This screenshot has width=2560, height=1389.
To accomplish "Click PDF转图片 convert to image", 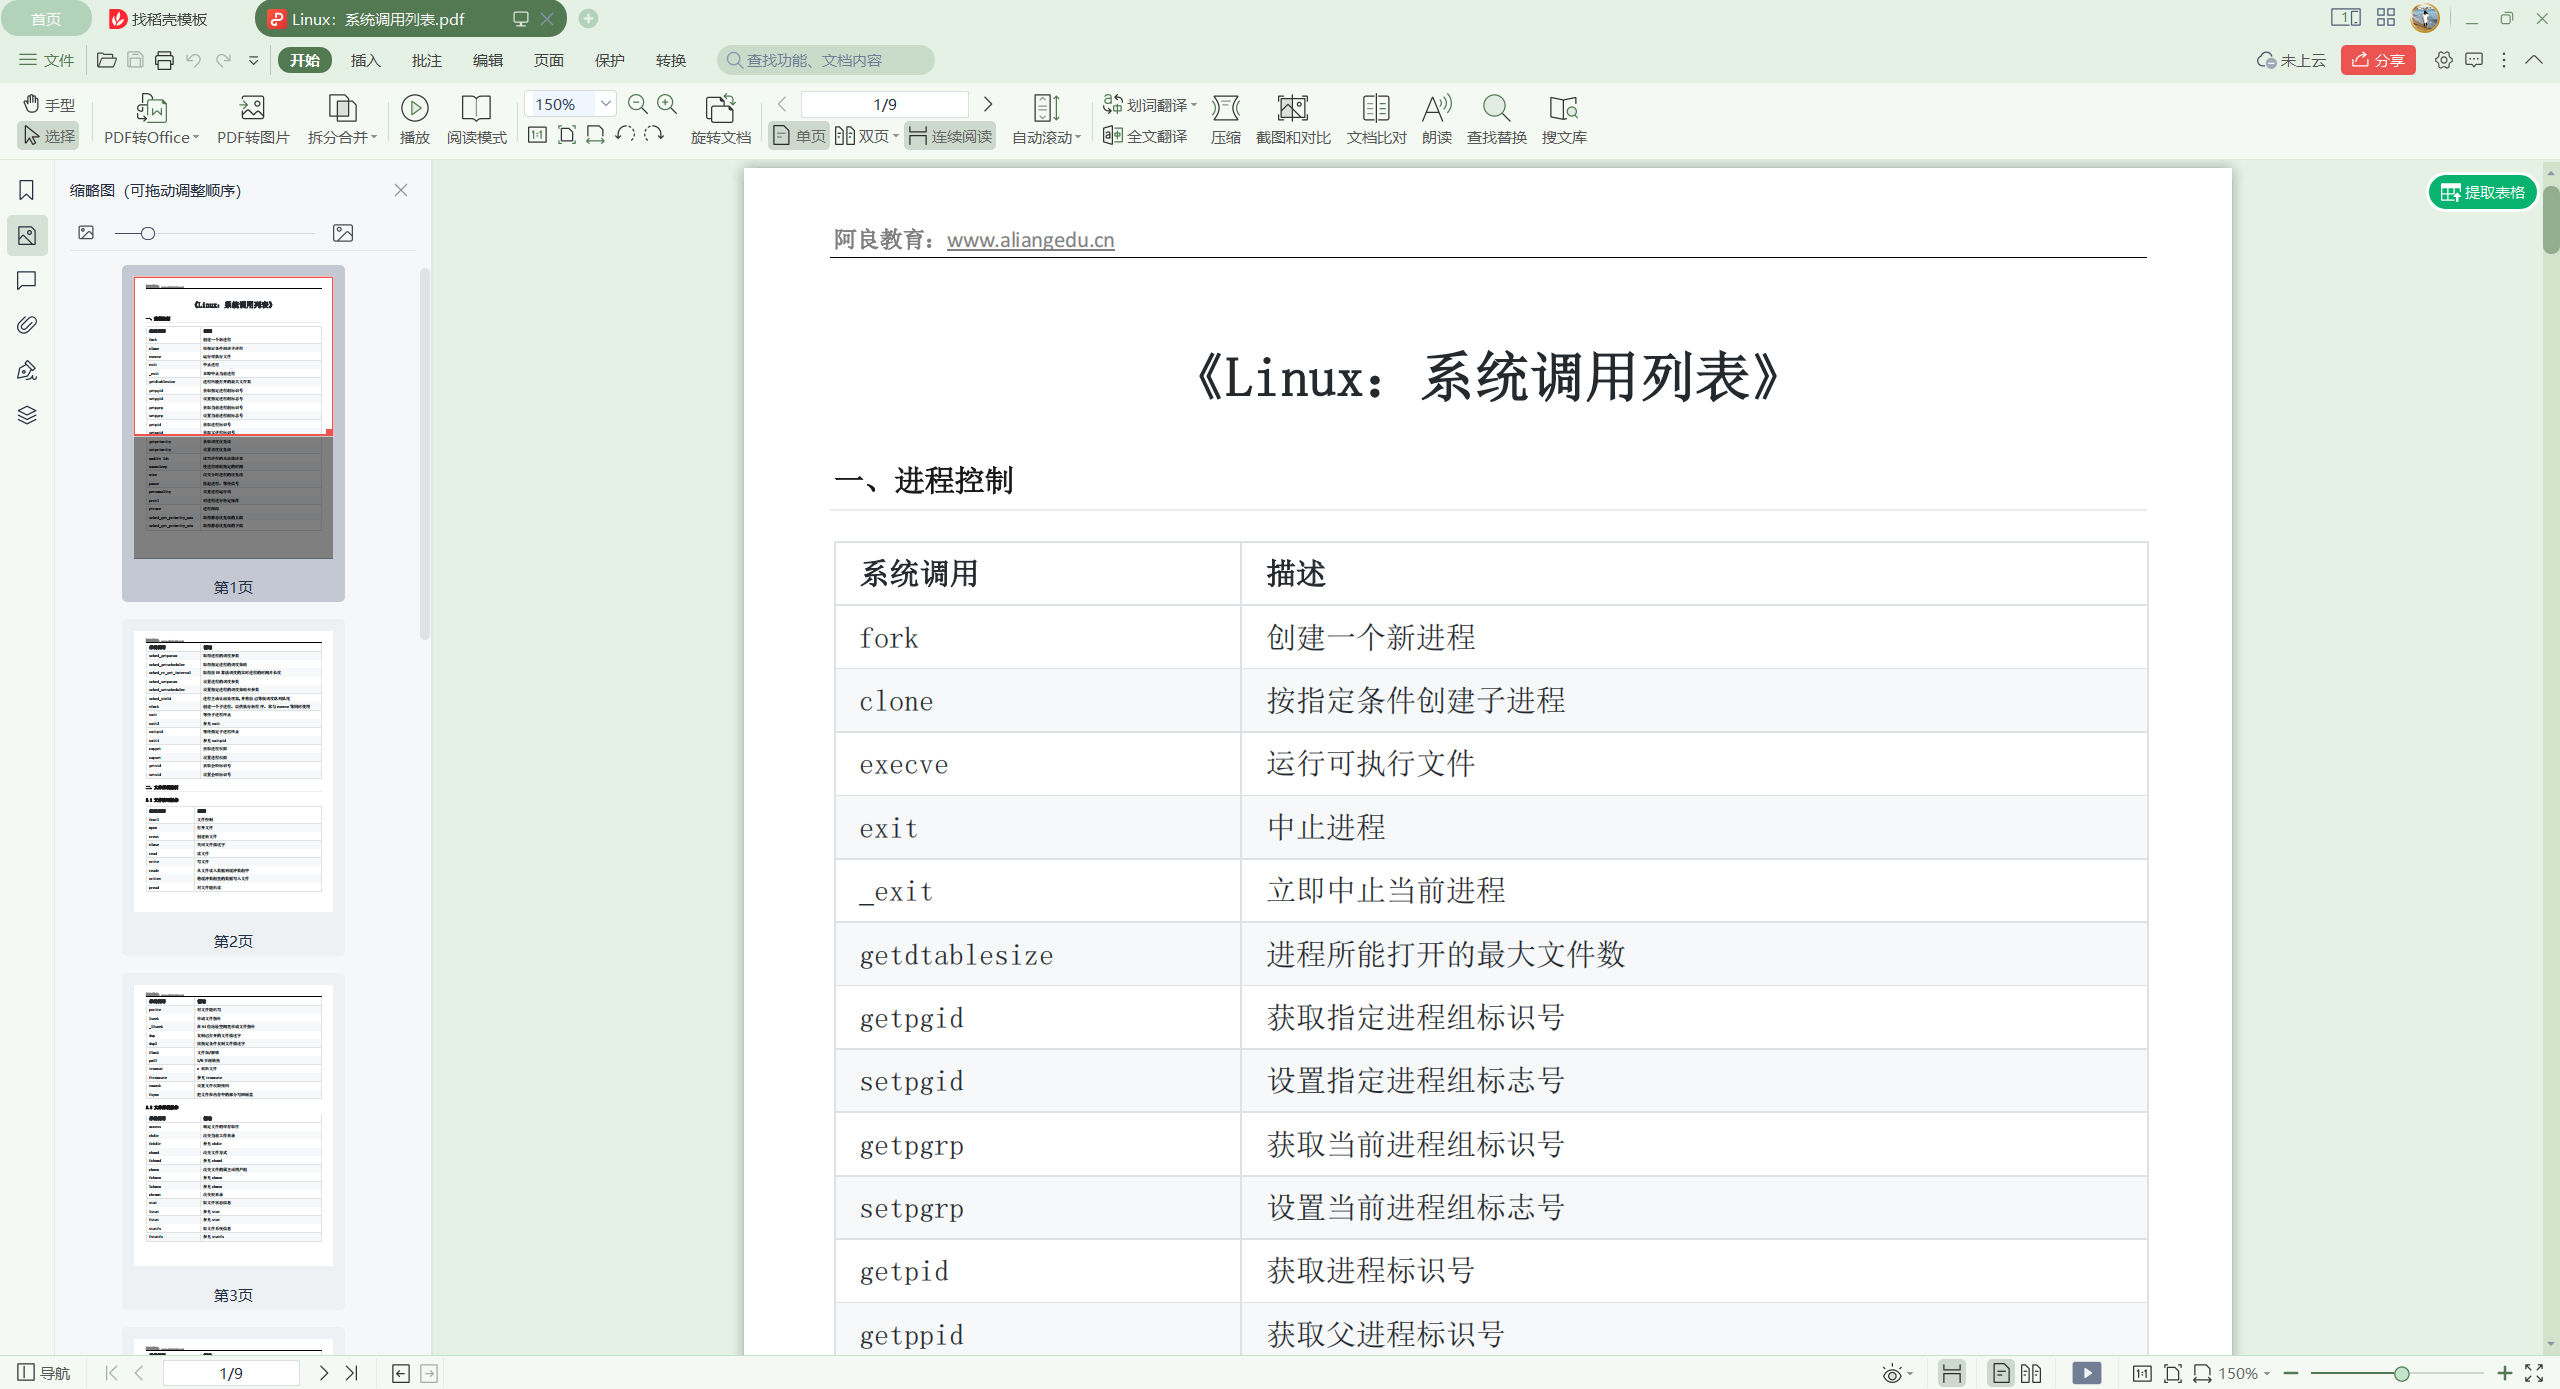I will pyautogui.click(x=253, y=119).
